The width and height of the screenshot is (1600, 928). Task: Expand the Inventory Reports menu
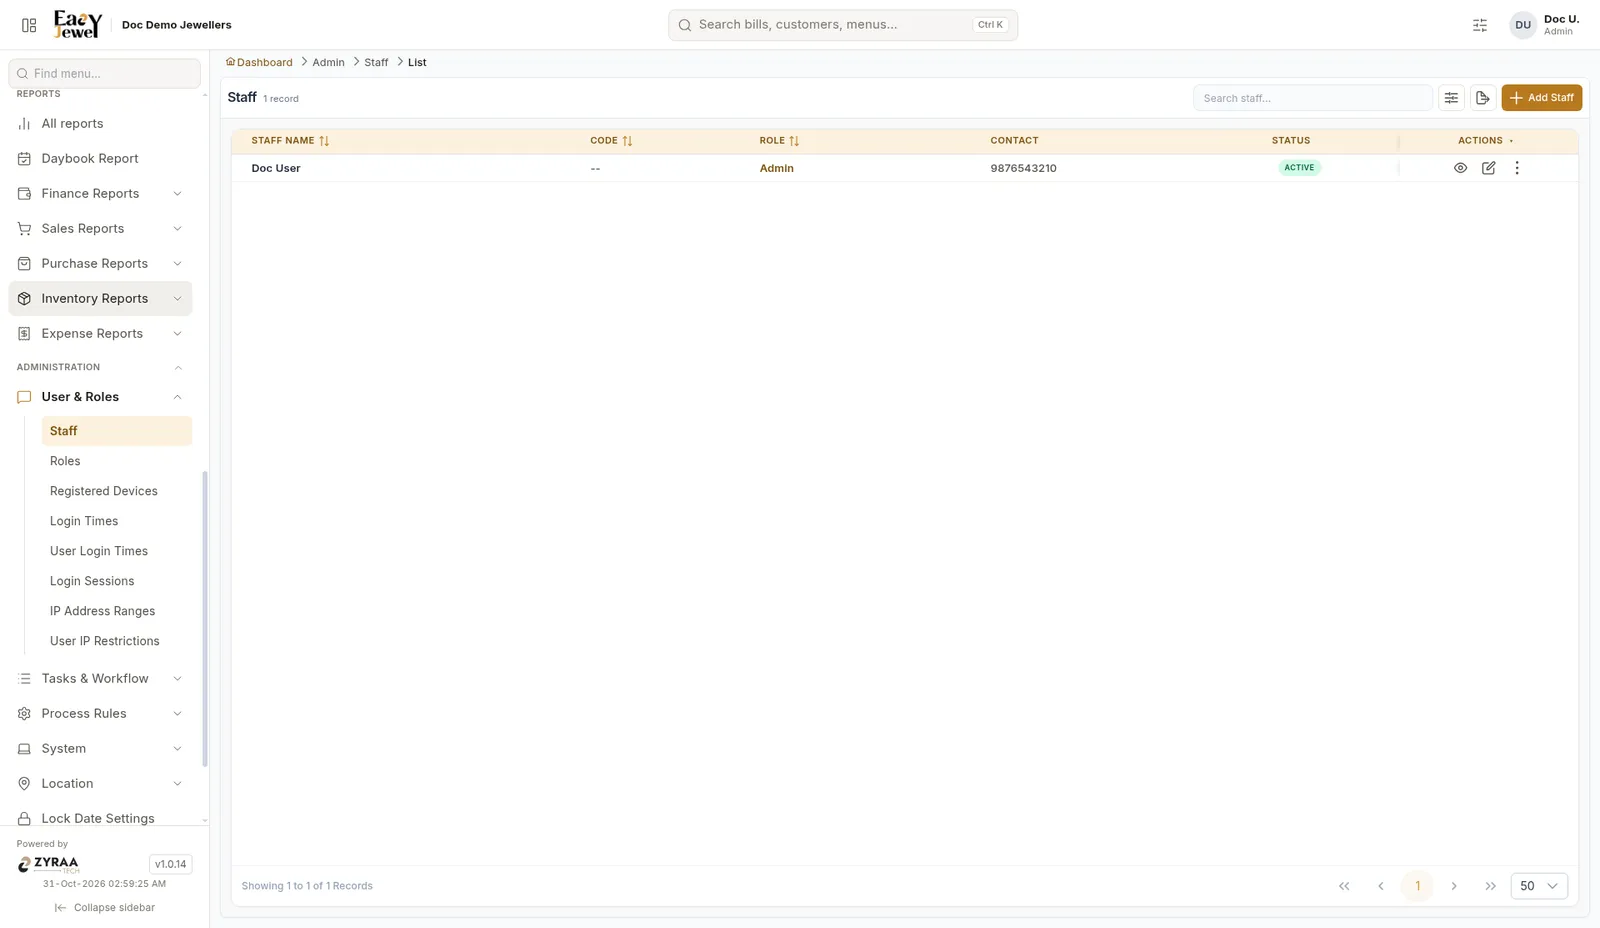point(100,299)
